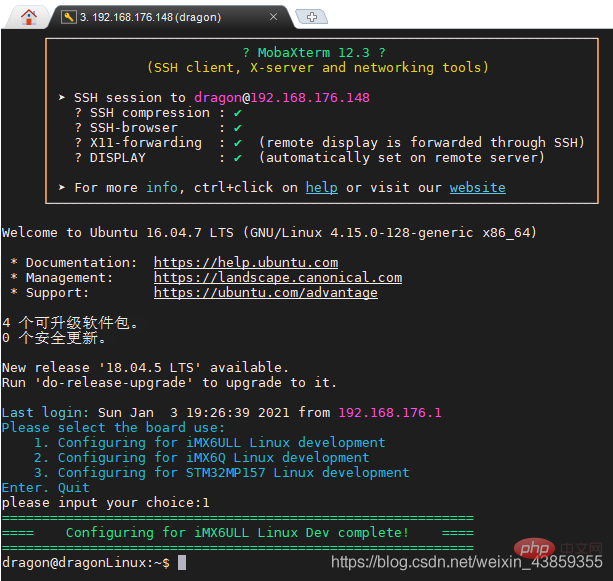Screen dimensions: 613x581
Task: Click the DISPLAY green checkmark
Action: (237, 158)
